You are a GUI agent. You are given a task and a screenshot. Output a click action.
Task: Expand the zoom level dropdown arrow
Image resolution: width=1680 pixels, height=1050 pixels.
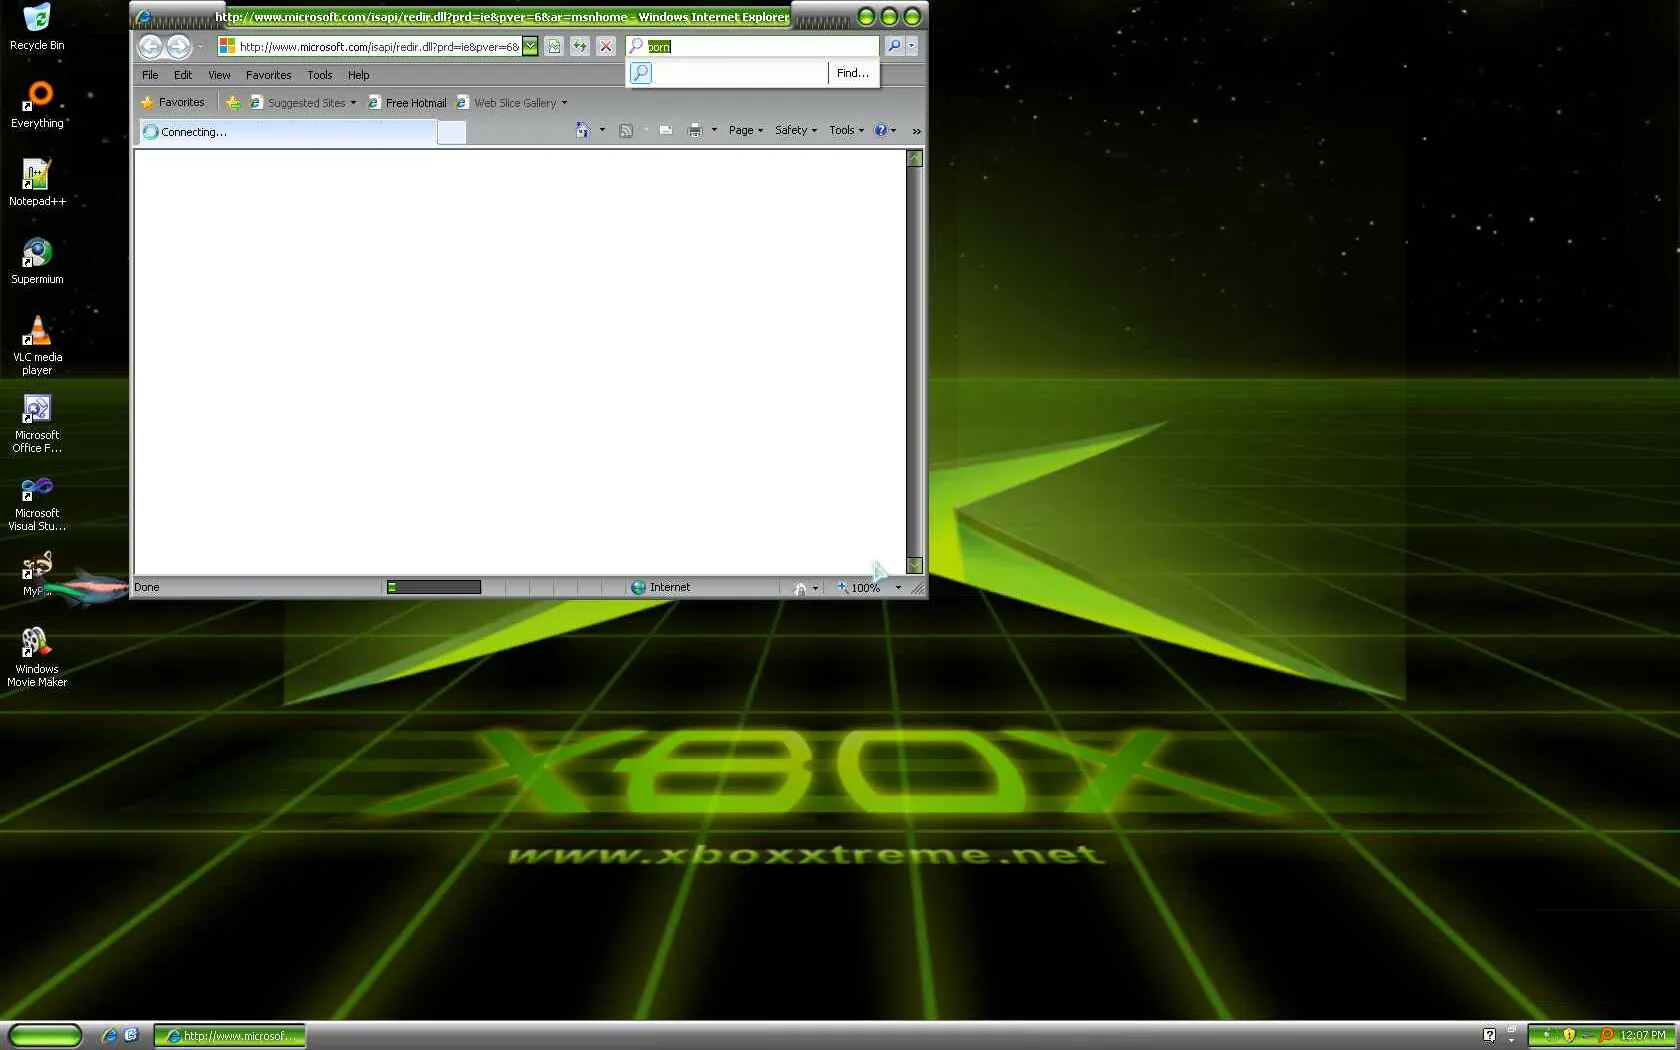click(898, 587)
